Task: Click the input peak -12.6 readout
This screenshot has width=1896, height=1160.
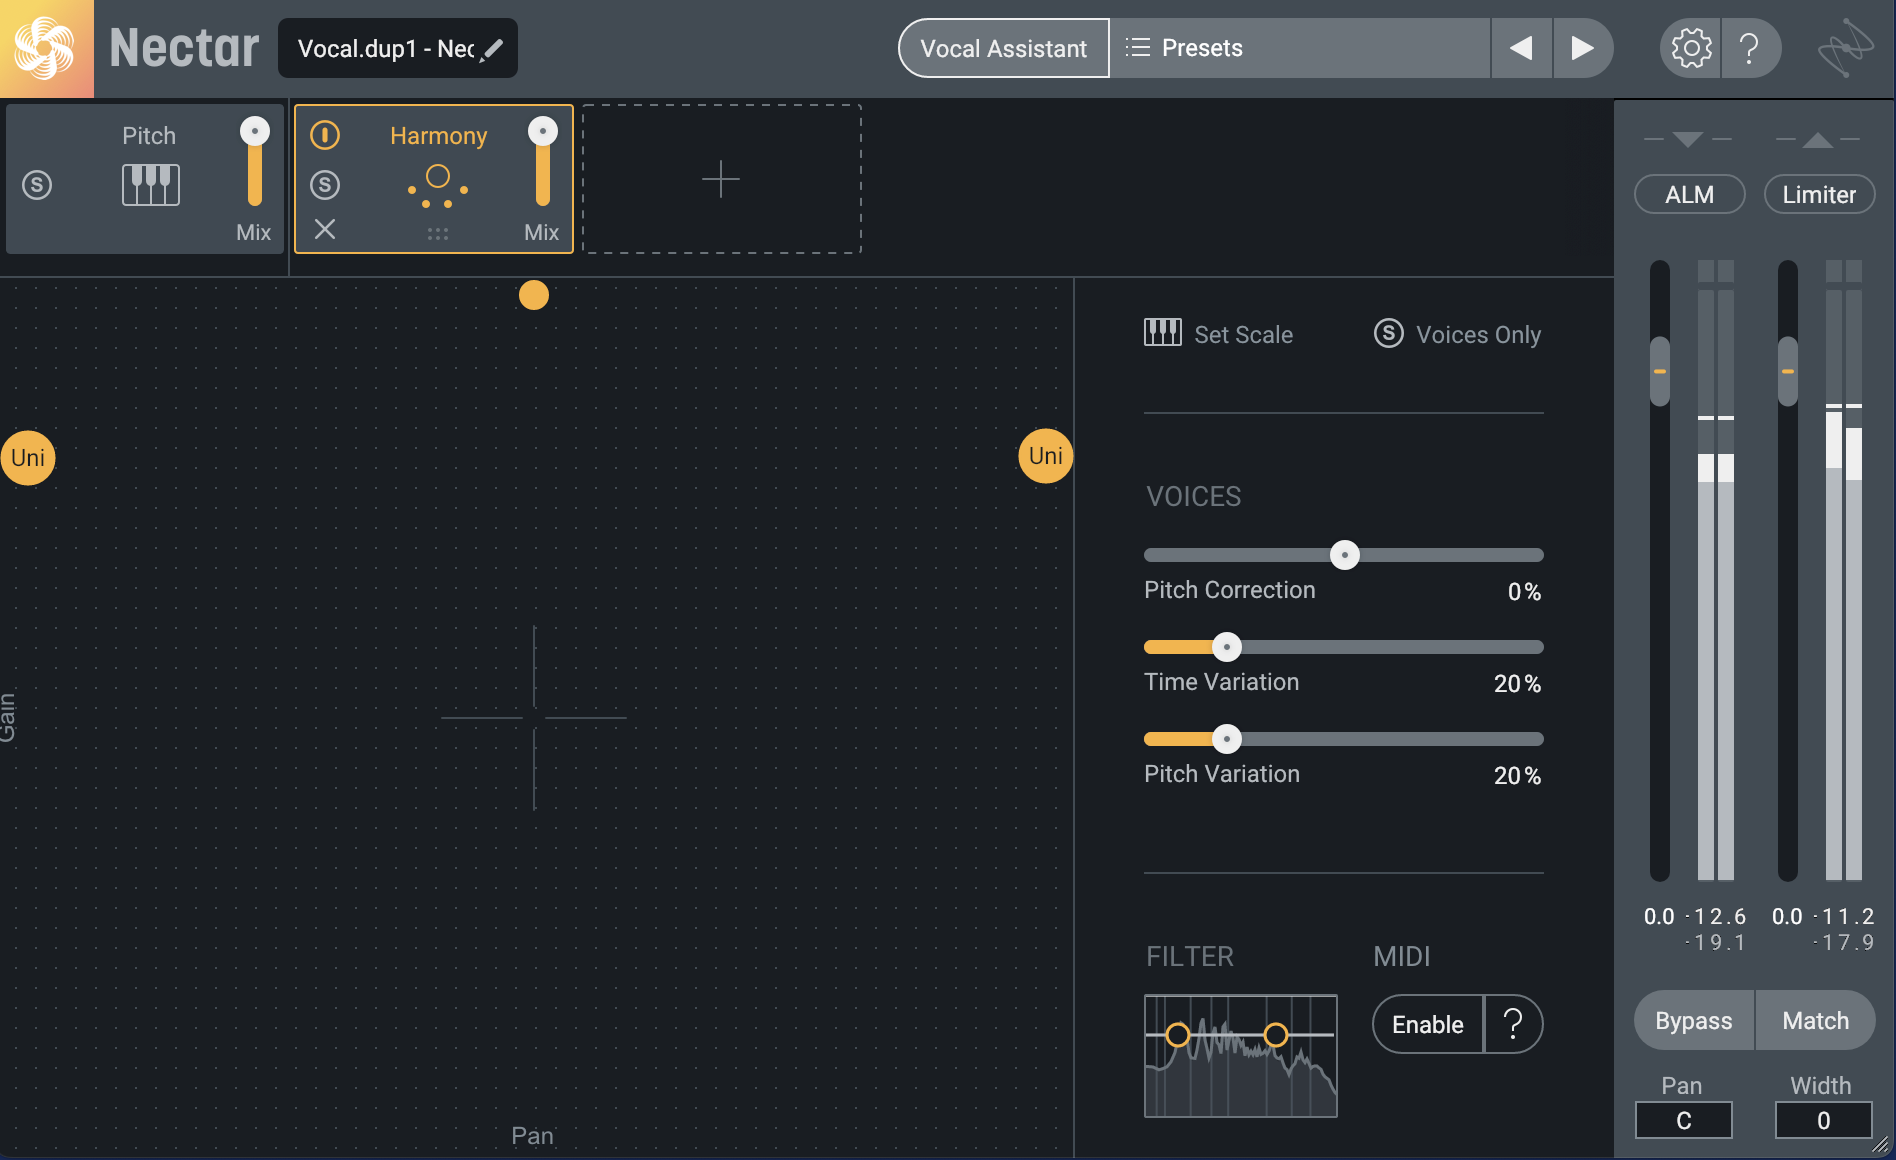Action: point(1716,917)
